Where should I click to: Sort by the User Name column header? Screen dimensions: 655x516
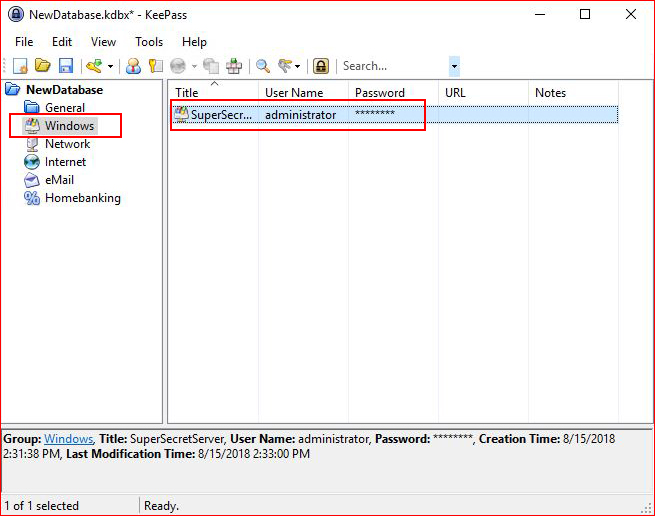coord(303,92)
